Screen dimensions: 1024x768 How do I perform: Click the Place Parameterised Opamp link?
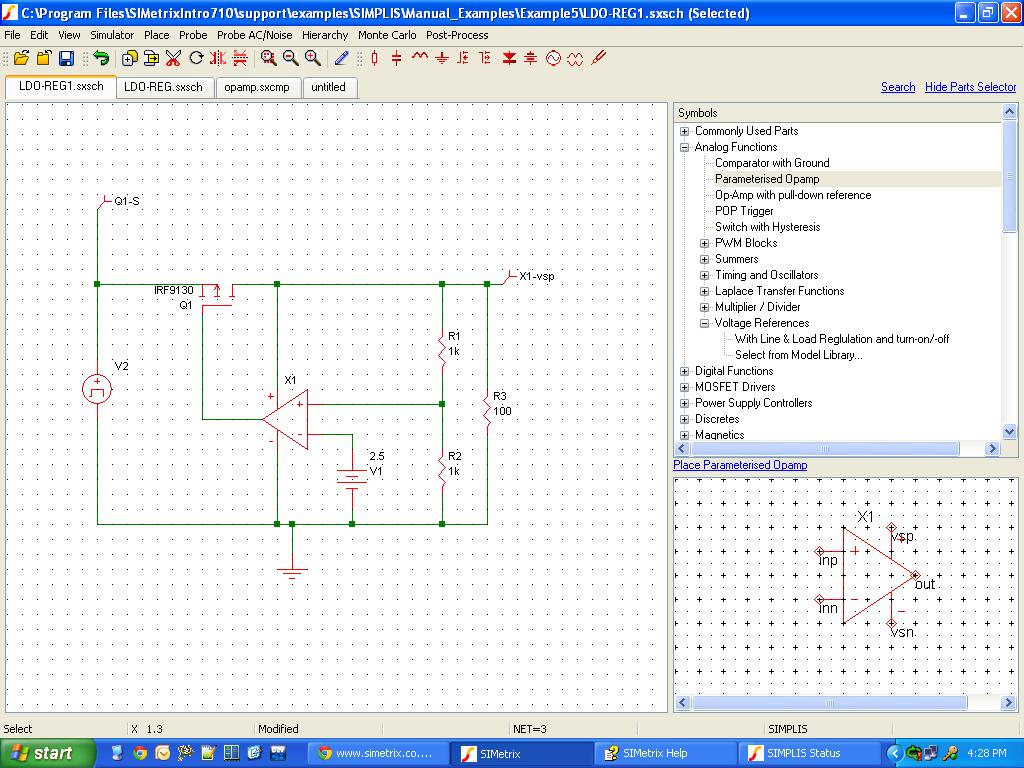click(x=740, y=465)
